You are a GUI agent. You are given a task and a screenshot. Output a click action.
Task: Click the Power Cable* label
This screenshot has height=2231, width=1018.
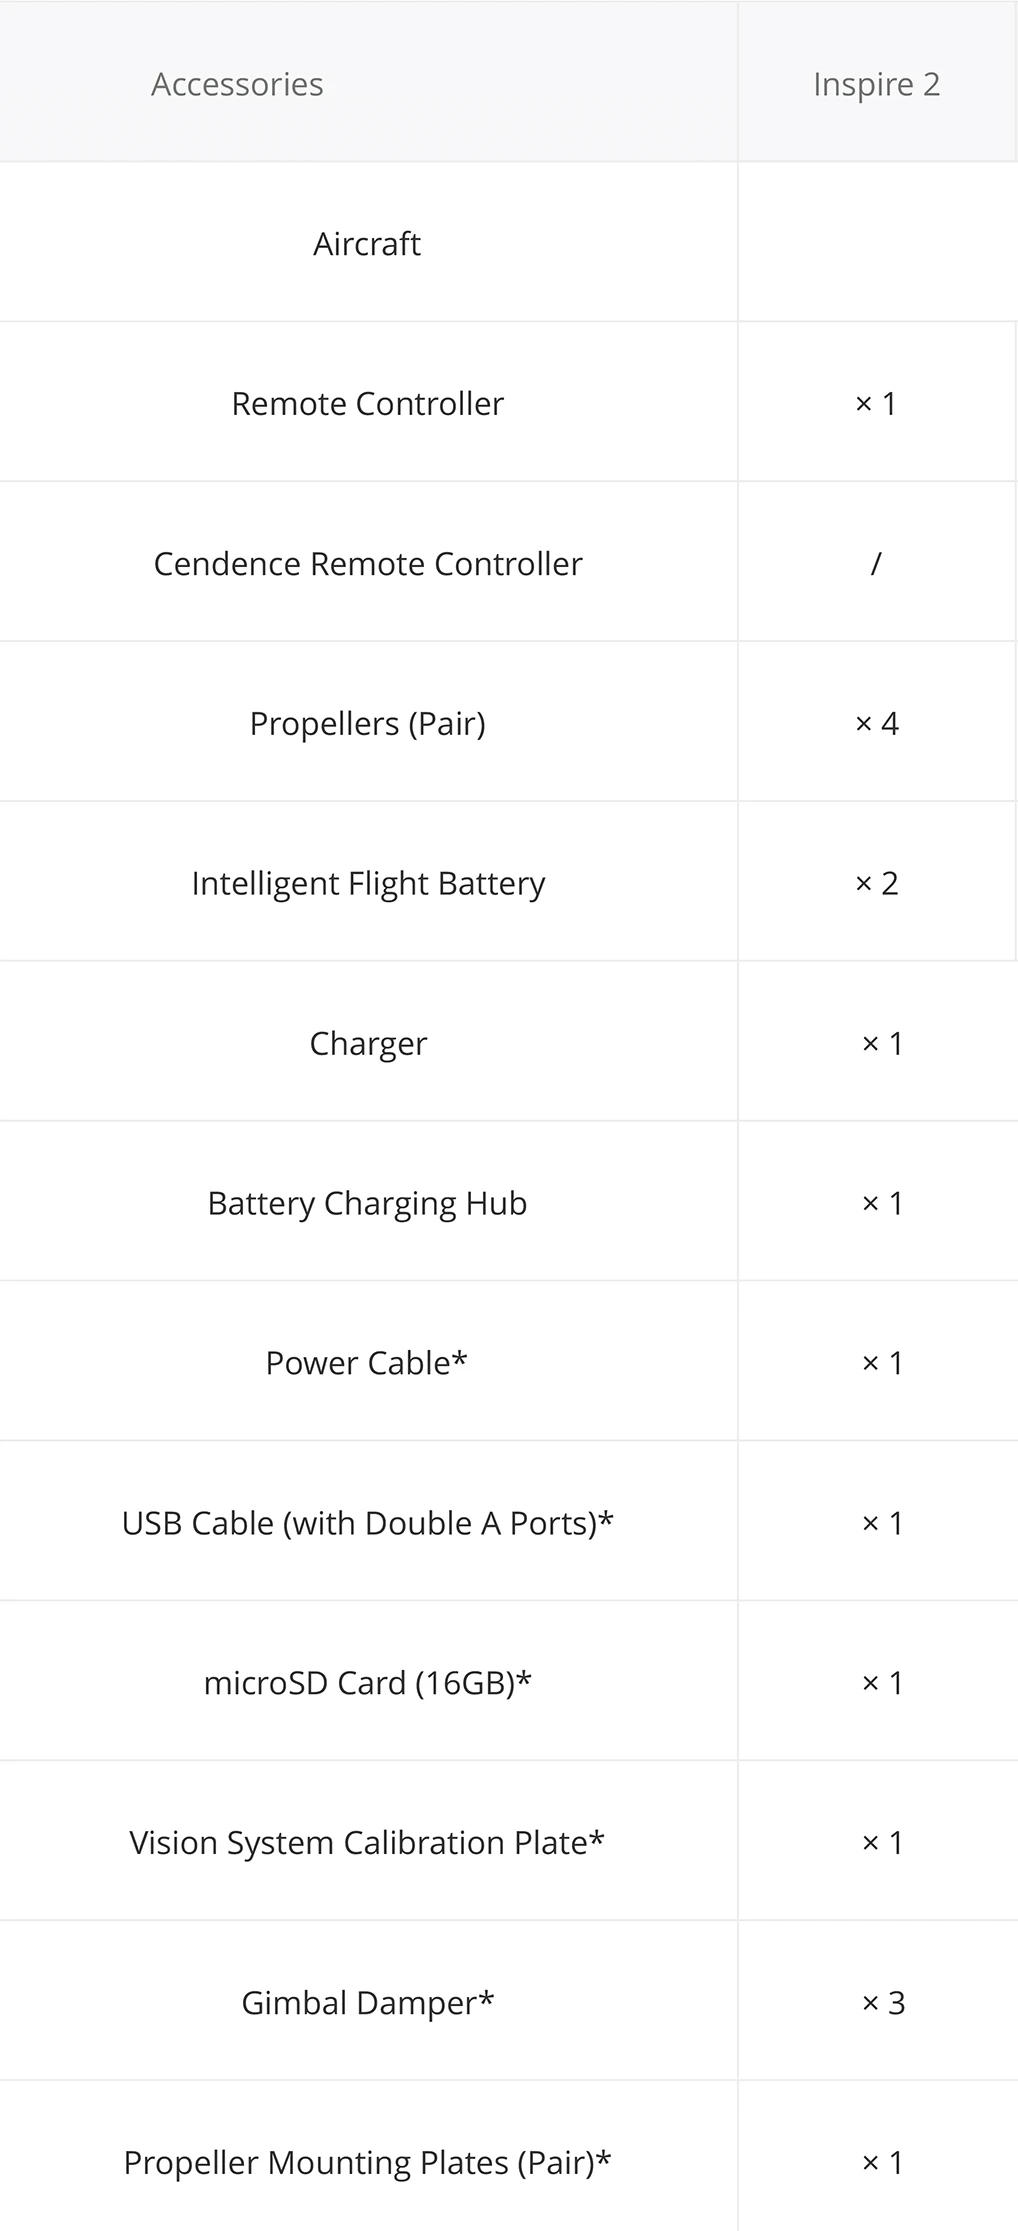(x=366, y=1364)
